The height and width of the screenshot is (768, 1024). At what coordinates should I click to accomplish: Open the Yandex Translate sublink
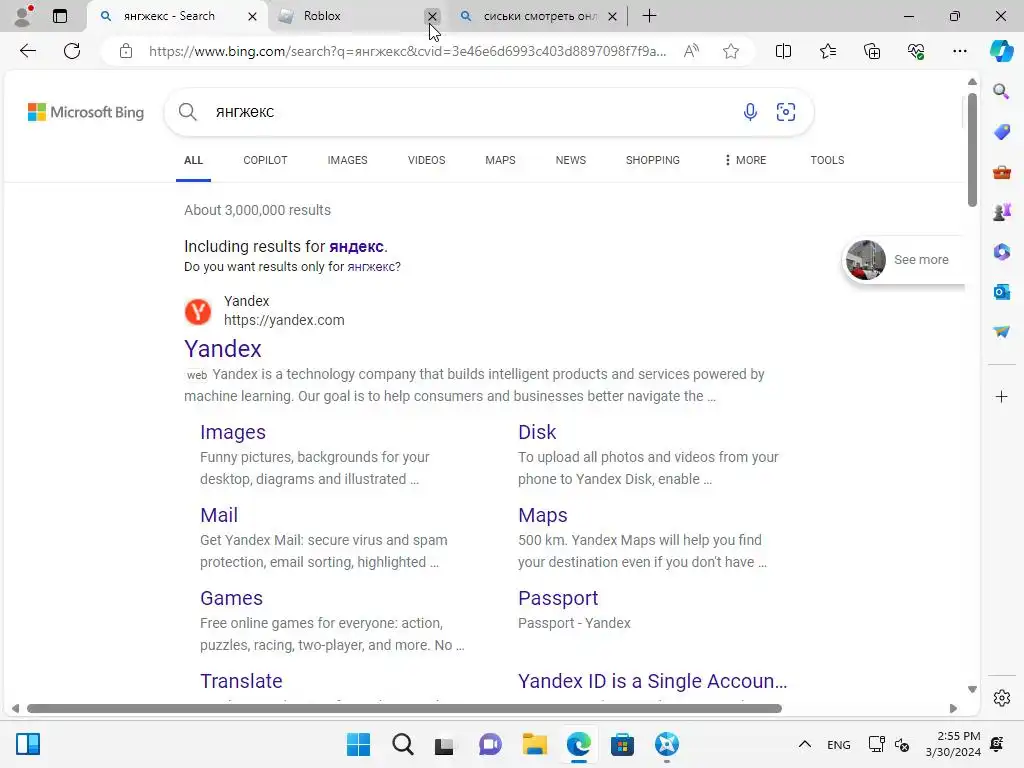241,680
